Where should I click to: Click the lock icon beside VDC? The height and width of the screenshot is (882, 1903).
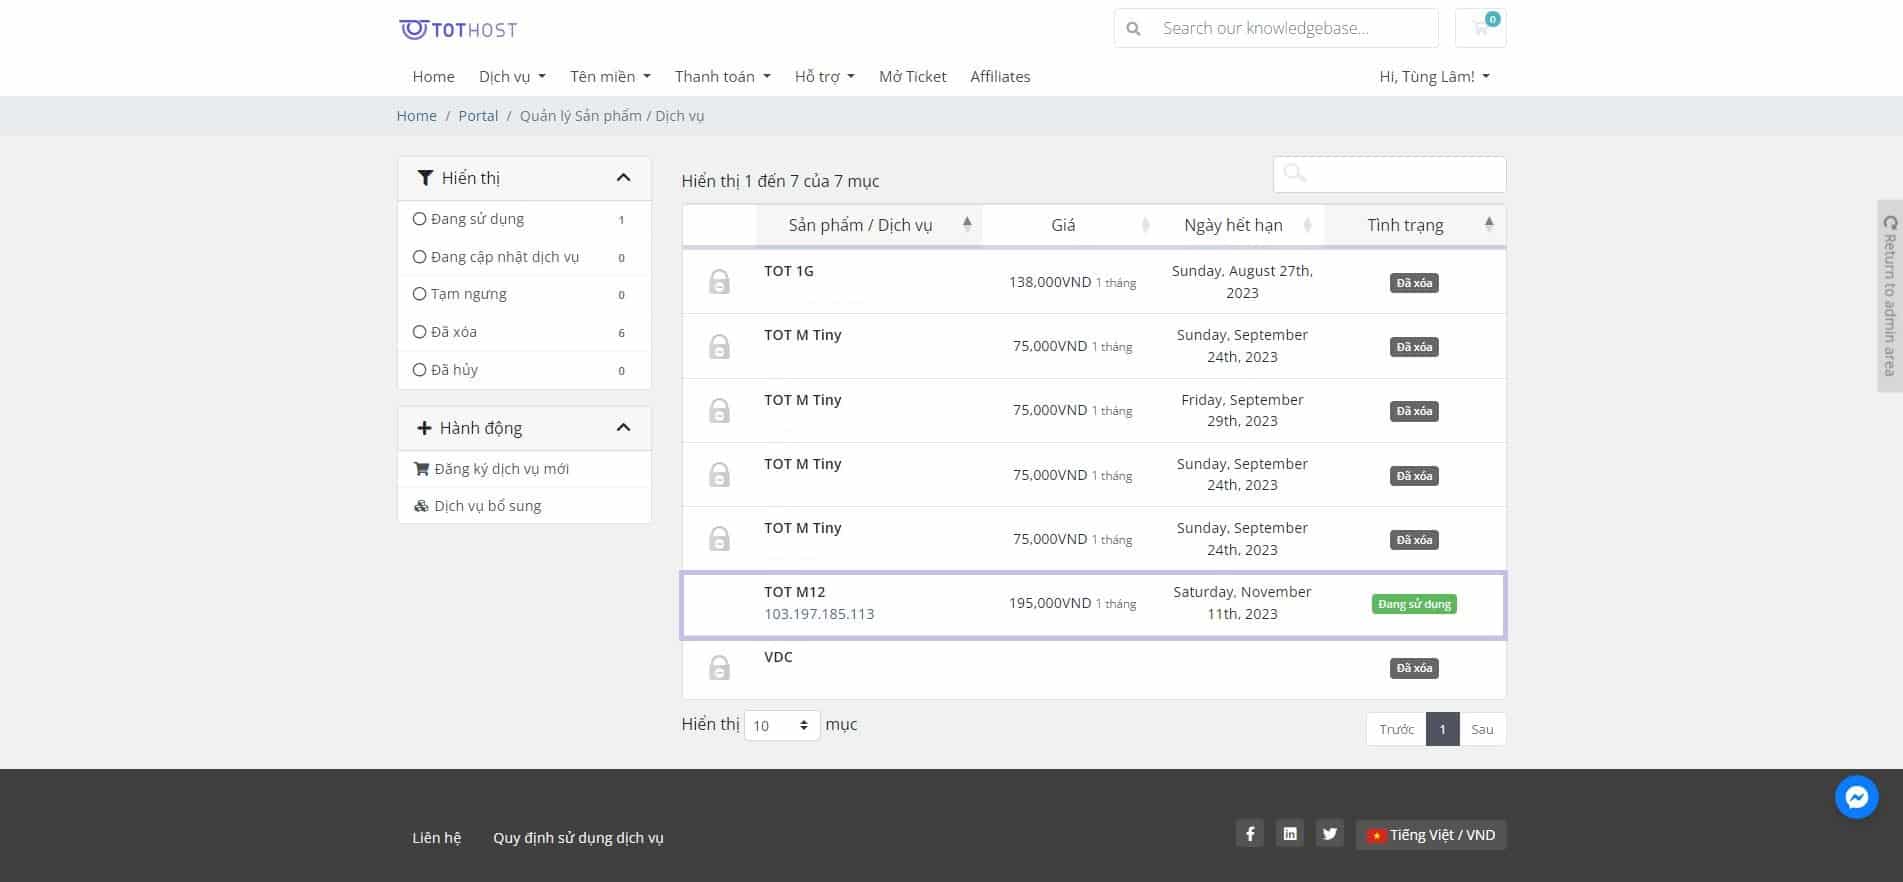pos(719,667)
